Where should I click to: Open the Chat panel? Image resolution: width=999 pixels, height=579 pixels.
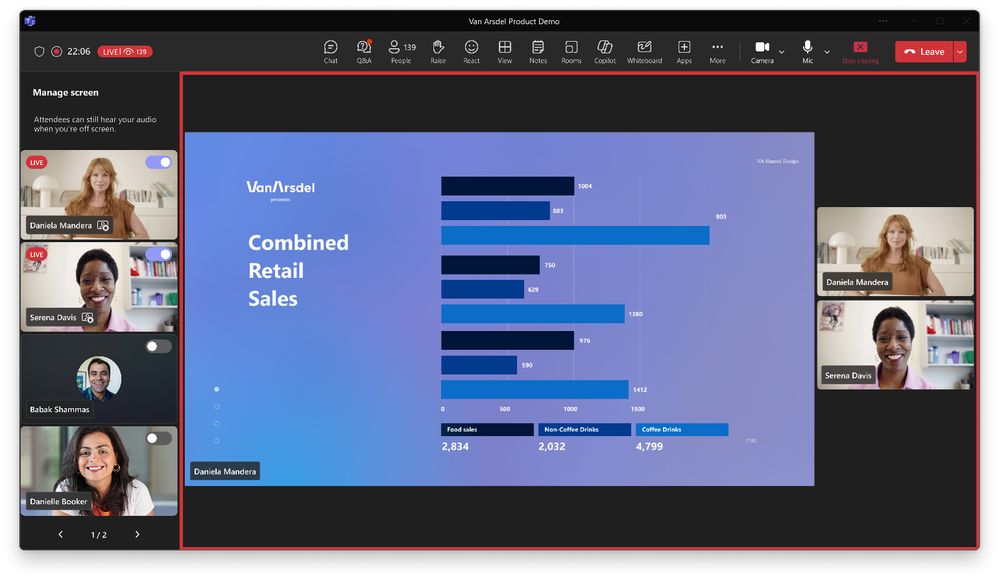click(330, 52)
